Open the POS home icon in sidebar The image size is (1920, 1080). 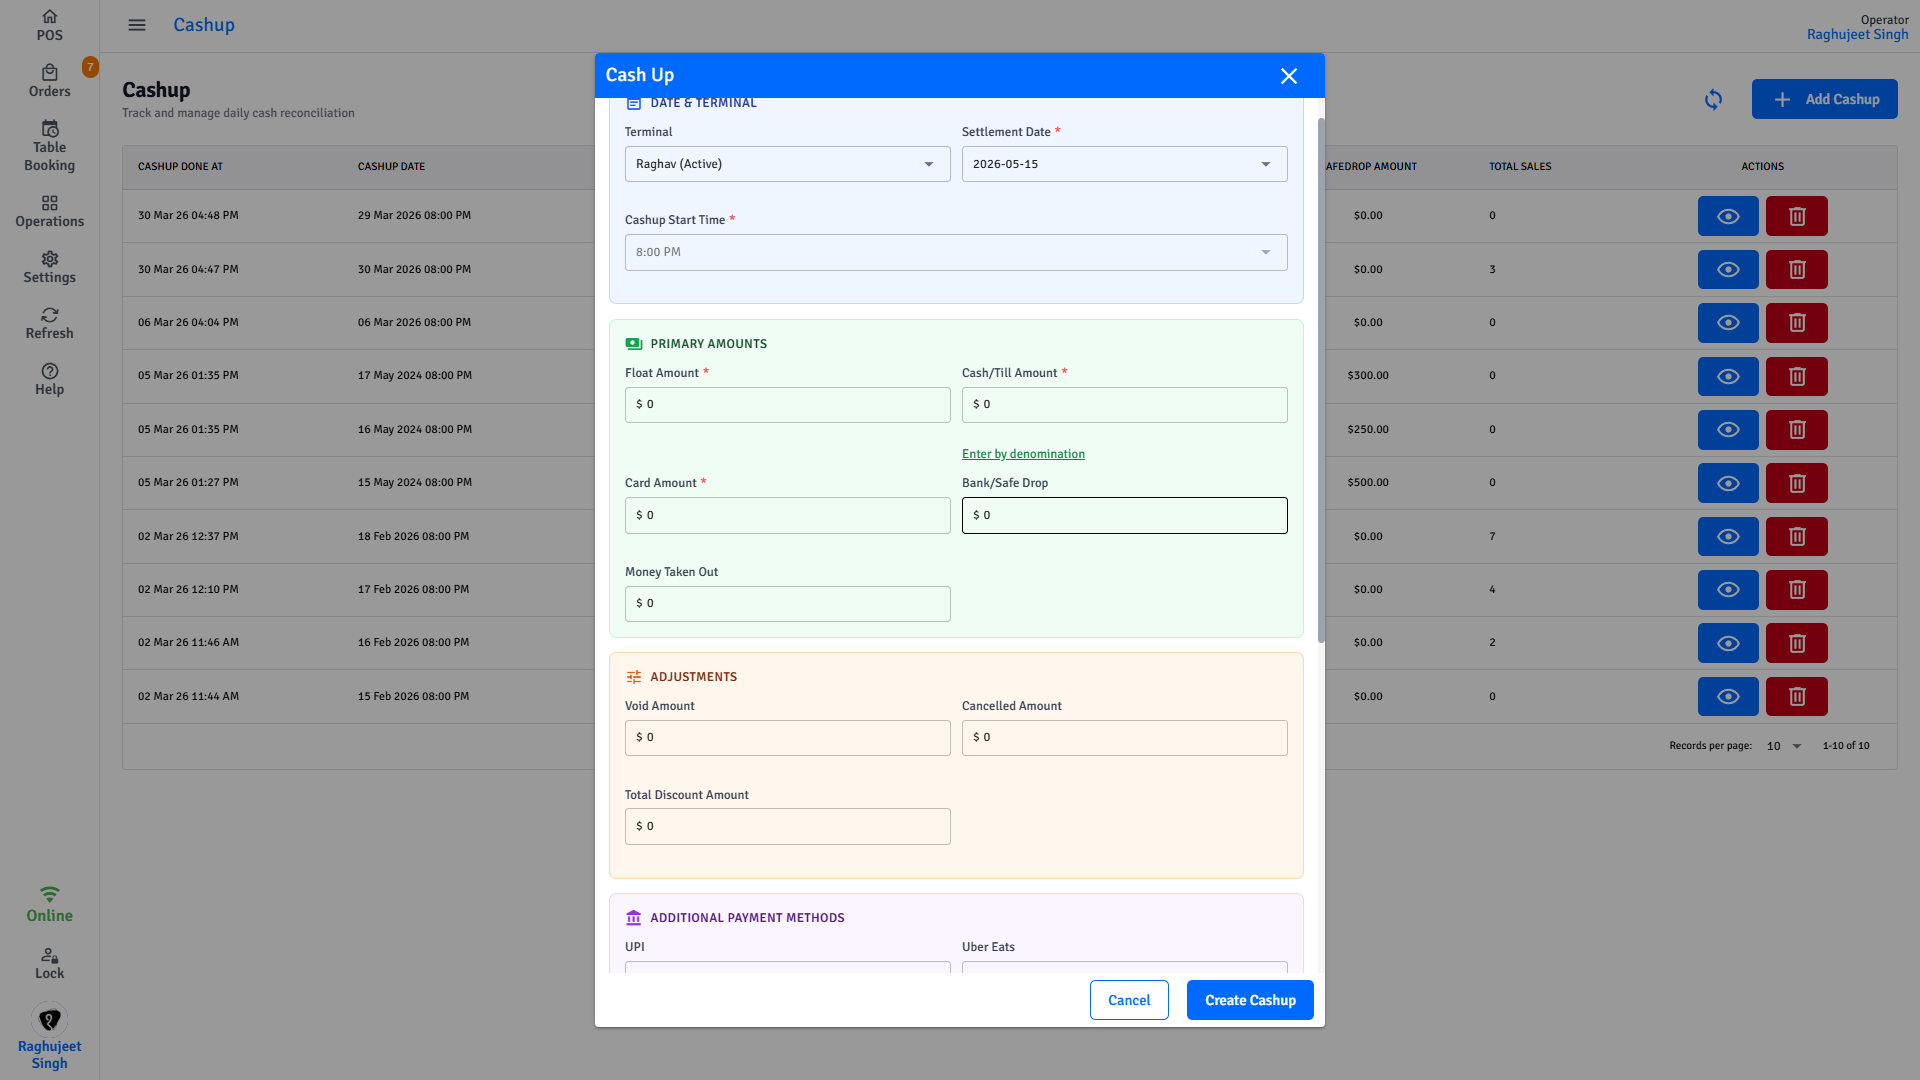[x=49, y=25]
